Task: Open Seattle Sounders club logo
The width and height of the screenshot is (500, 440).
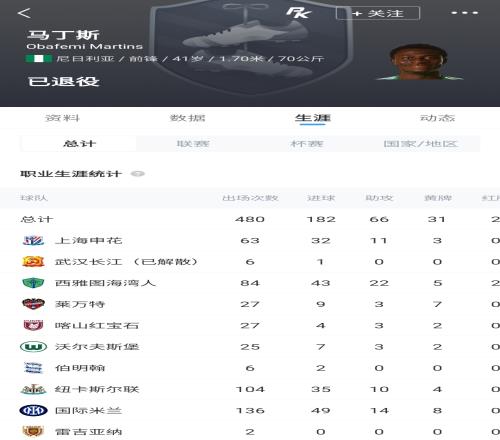Action: [x=33, y=283]
